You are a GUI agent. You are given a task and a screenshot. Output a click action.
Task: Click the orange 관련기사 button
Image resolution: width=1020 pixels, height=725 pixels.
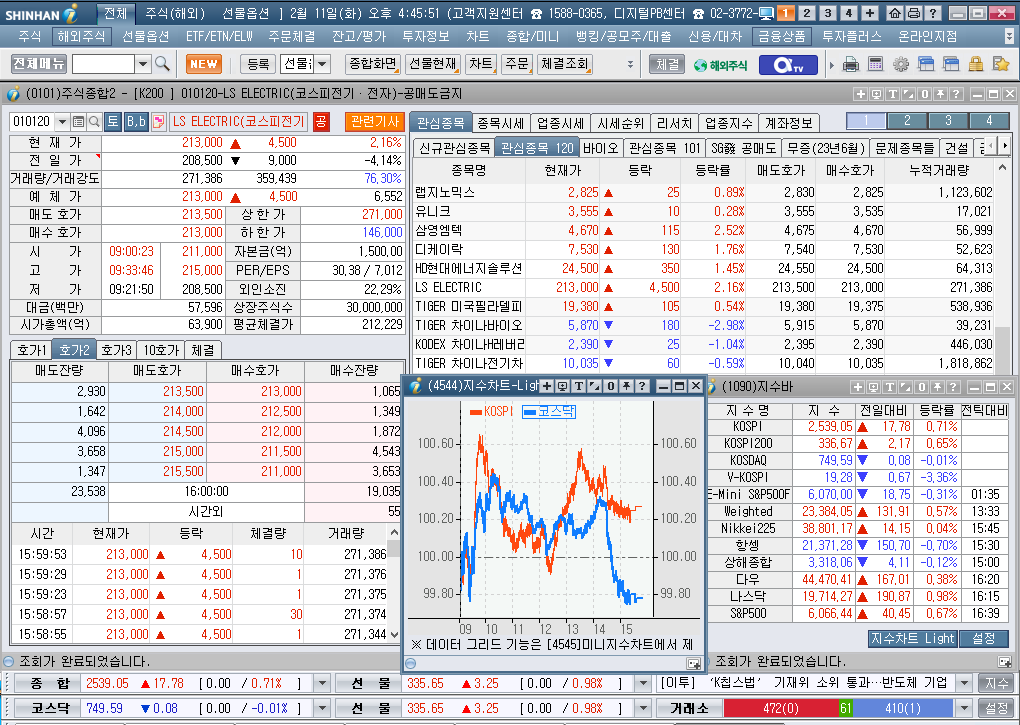click(x=375, y=122)
